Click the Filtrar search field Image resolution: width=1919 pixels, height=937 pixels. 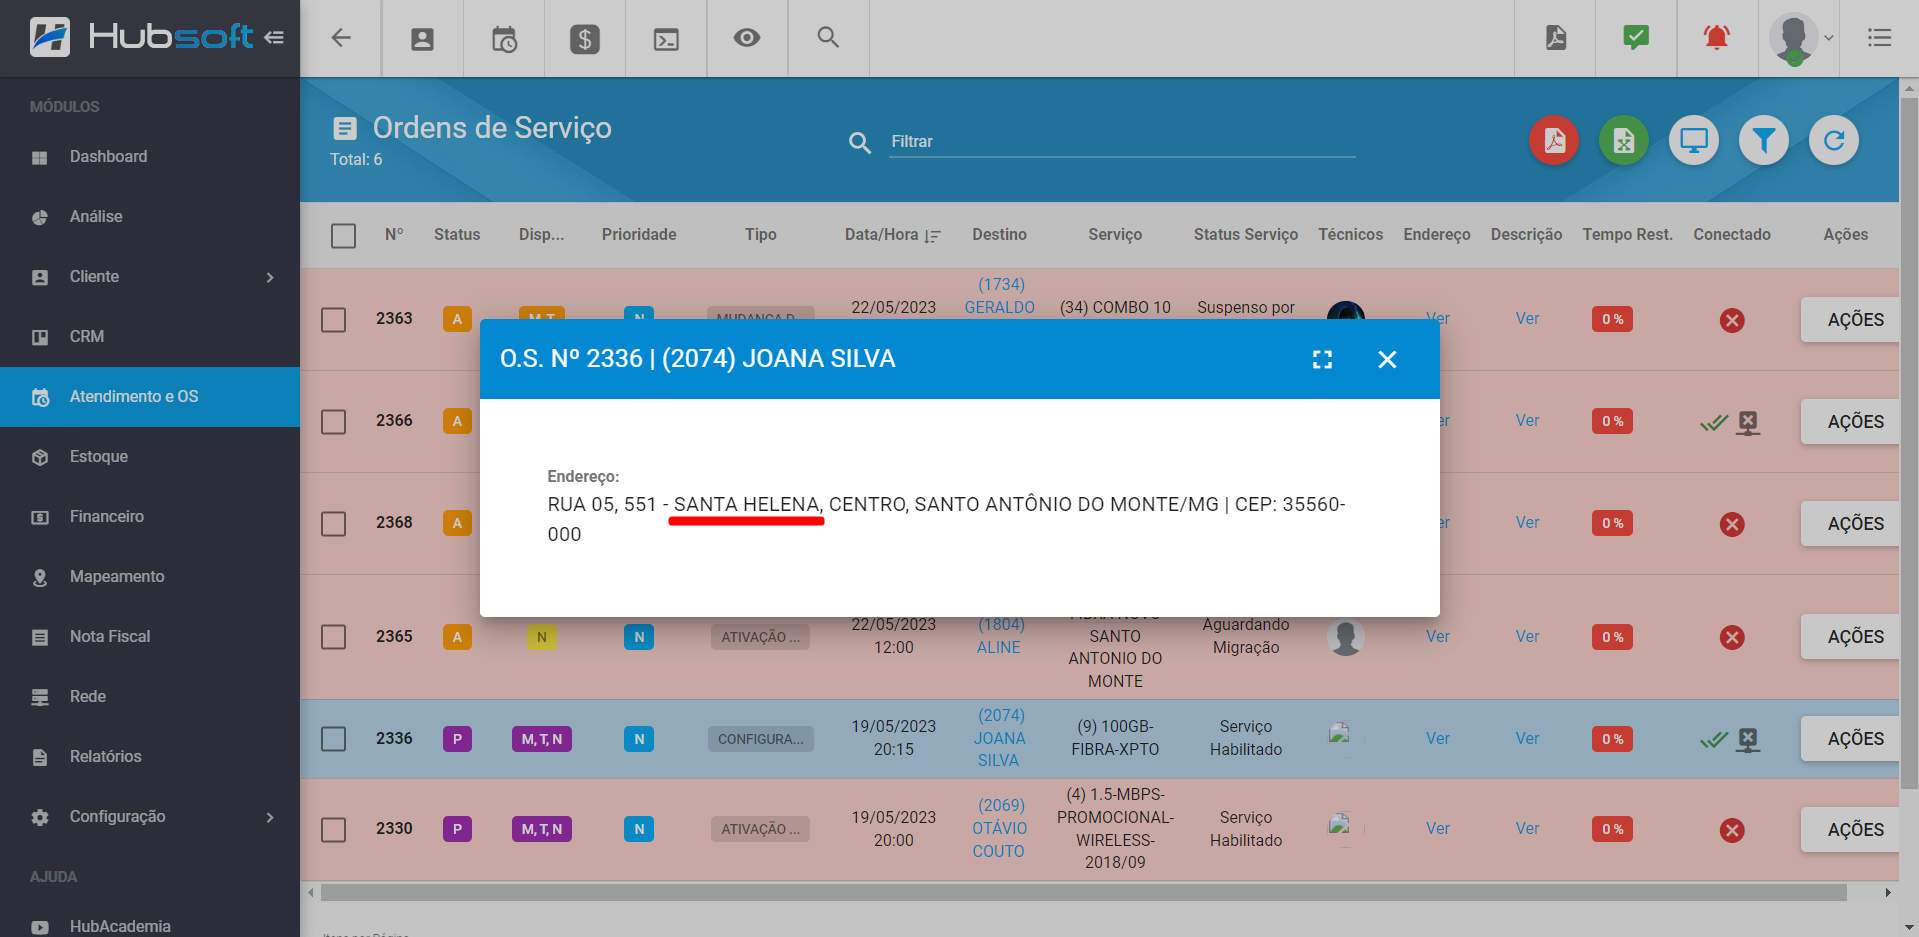click(x=1122, y=142)
